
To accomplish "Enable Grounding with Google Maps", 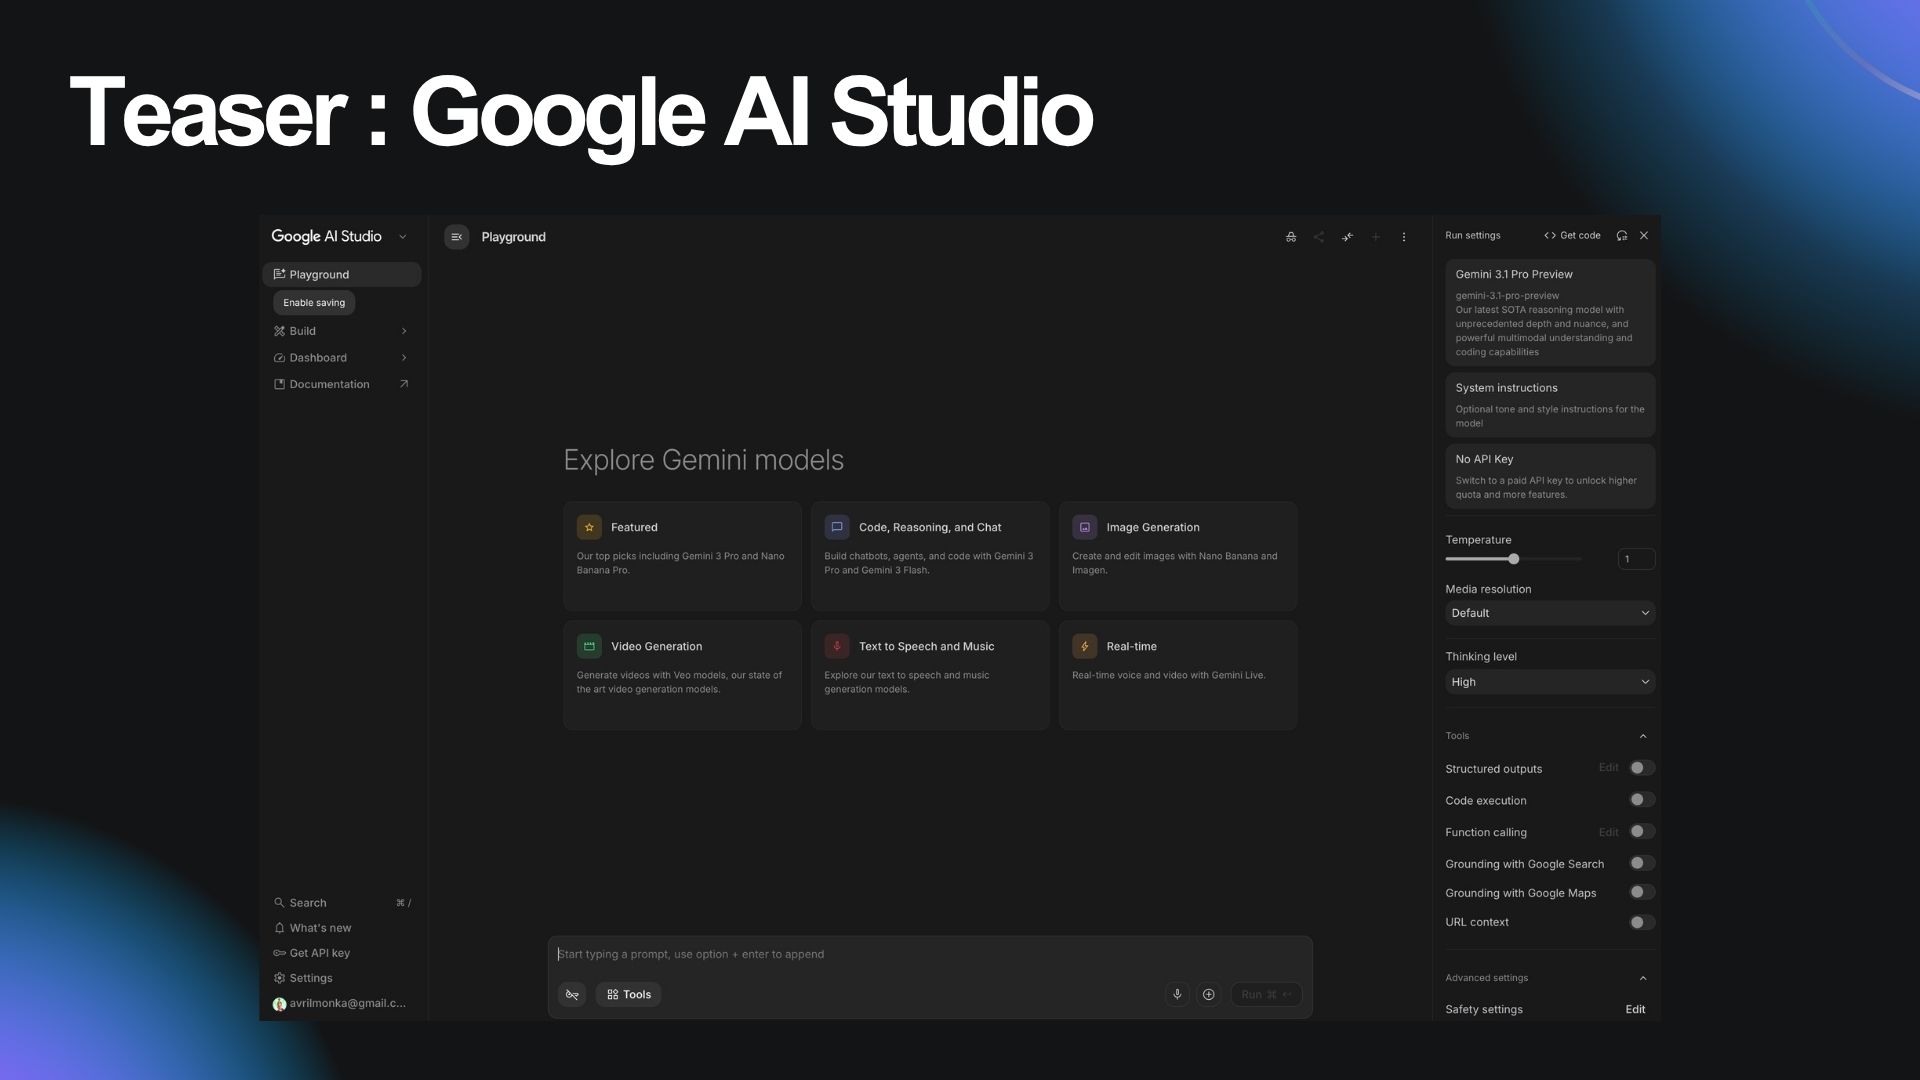I will click(1641, 892).
